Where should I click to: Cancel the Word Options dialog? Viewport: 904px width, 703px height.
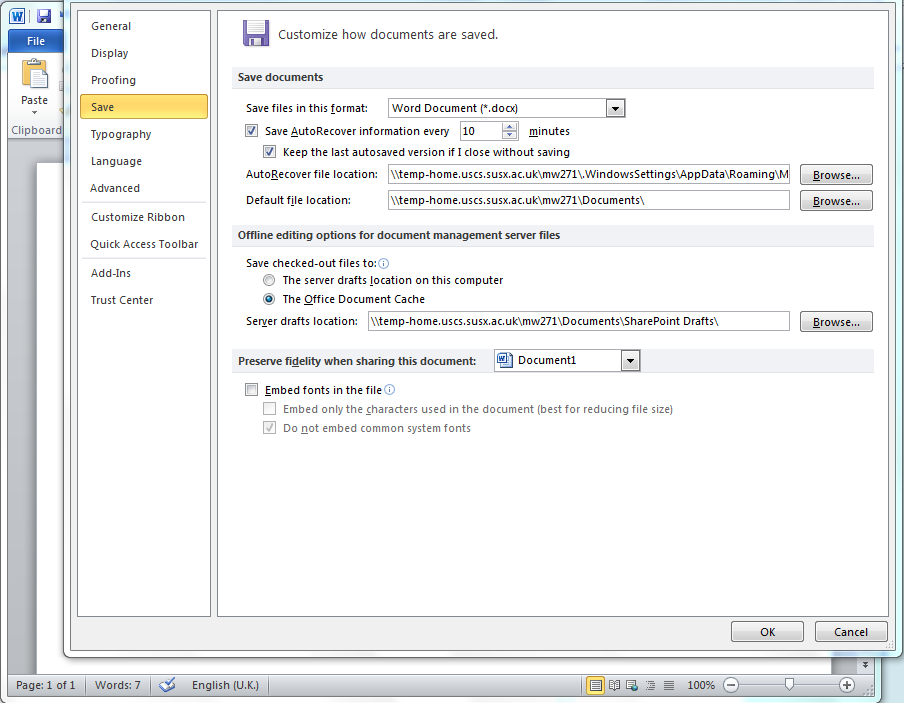point(851,632)
